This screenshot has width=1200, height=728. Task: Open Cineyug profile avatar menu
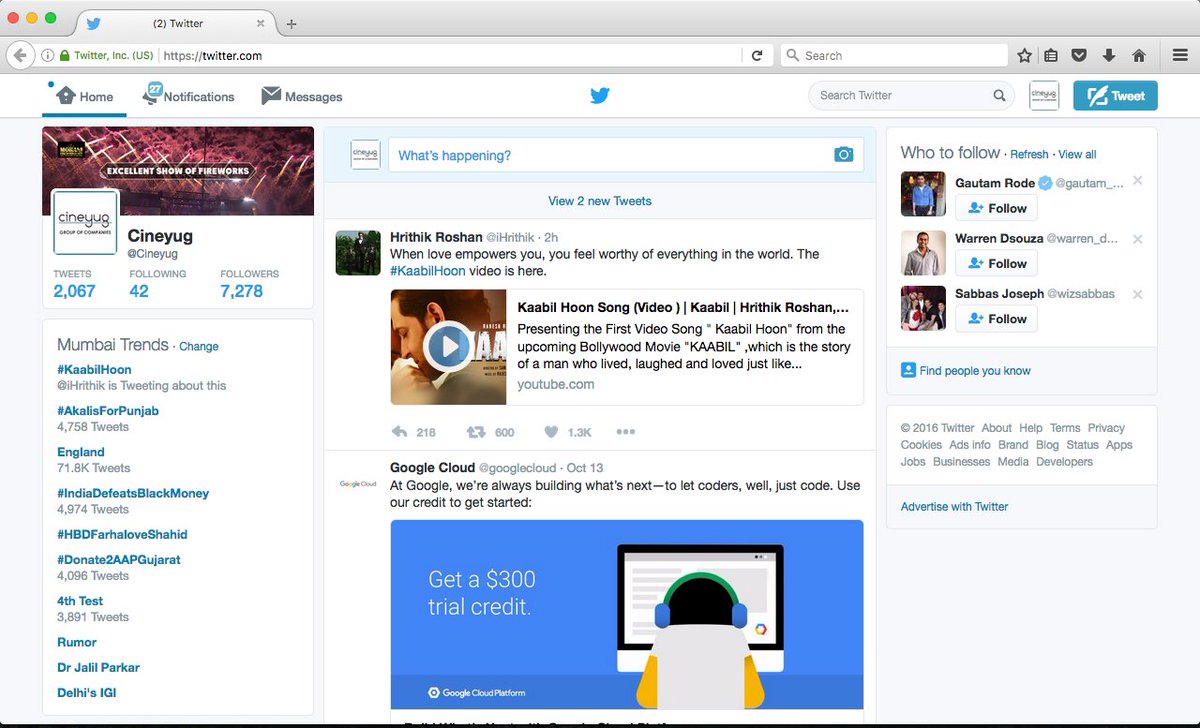pos(1044,96)
